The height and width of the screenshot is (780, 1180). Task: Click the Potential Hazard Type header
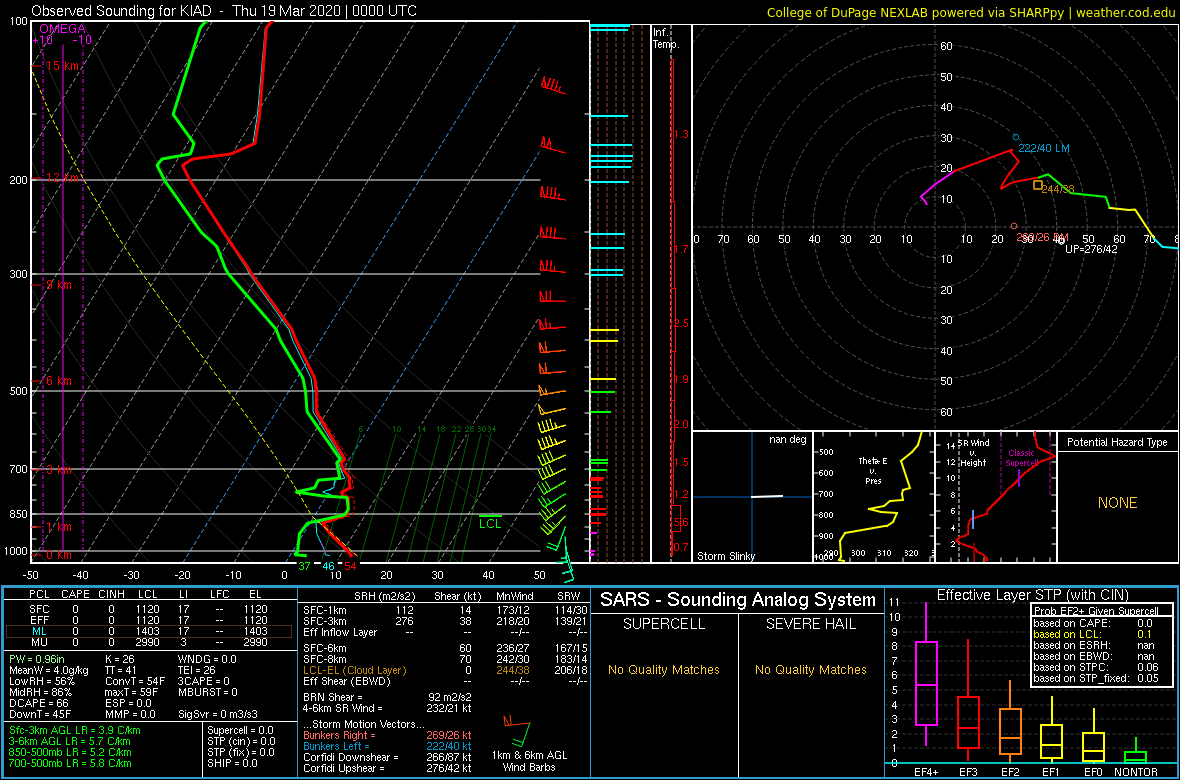[x=1117, y=442]
